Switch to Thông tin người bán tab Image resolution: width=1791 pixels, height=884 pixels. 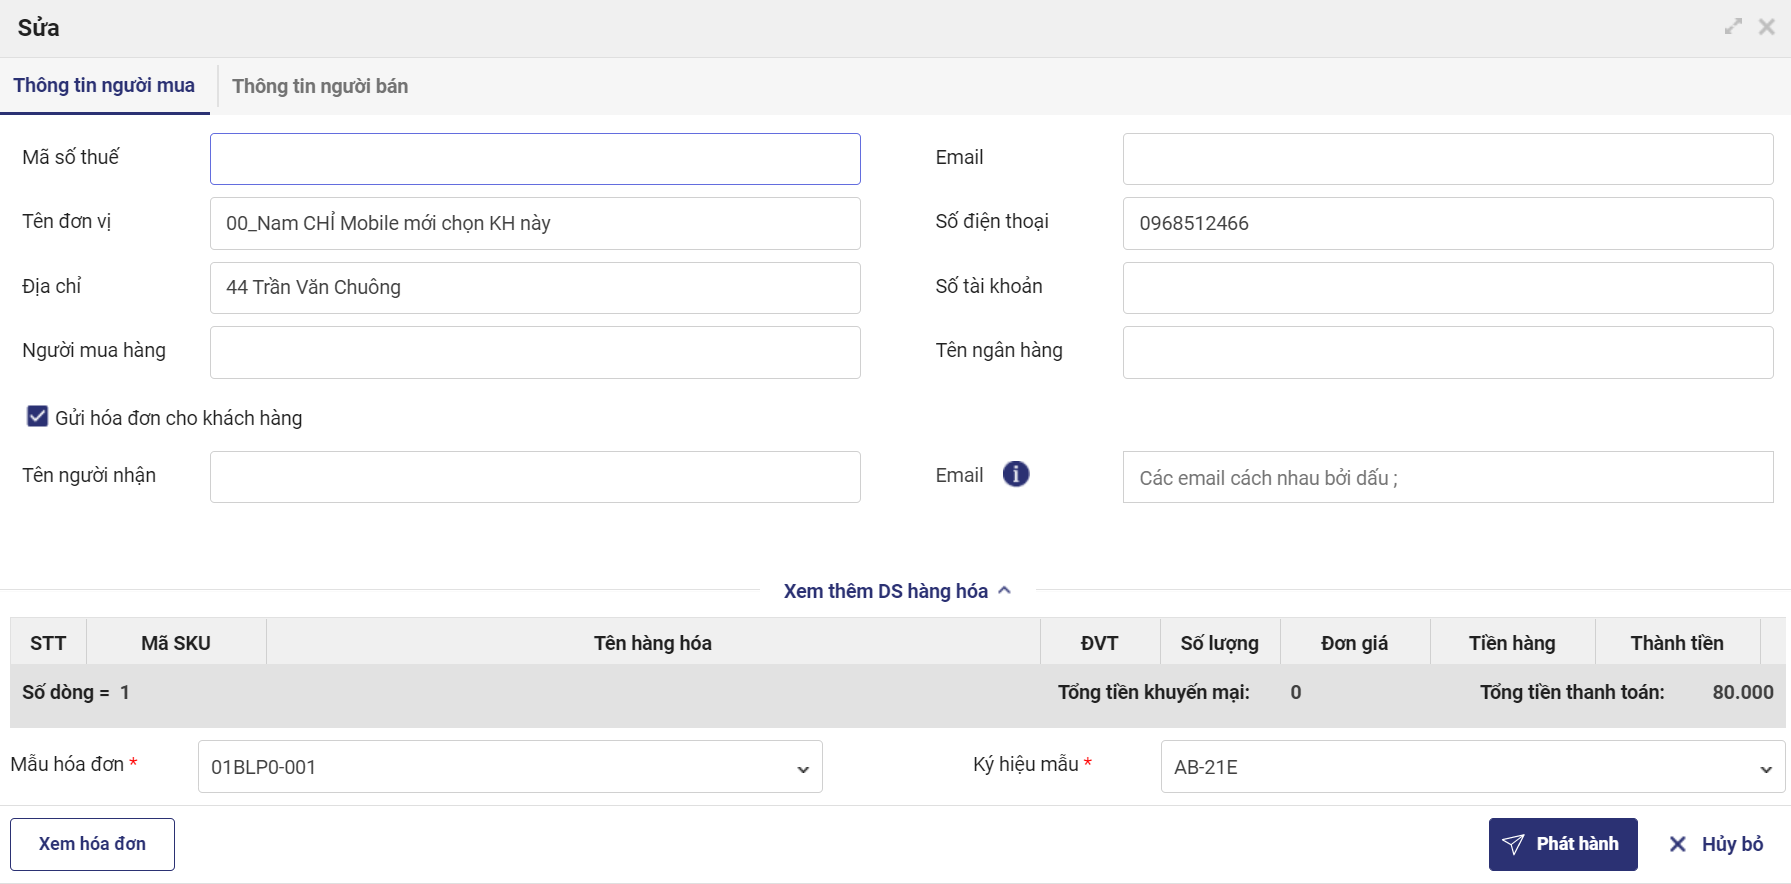click(320, 86)
